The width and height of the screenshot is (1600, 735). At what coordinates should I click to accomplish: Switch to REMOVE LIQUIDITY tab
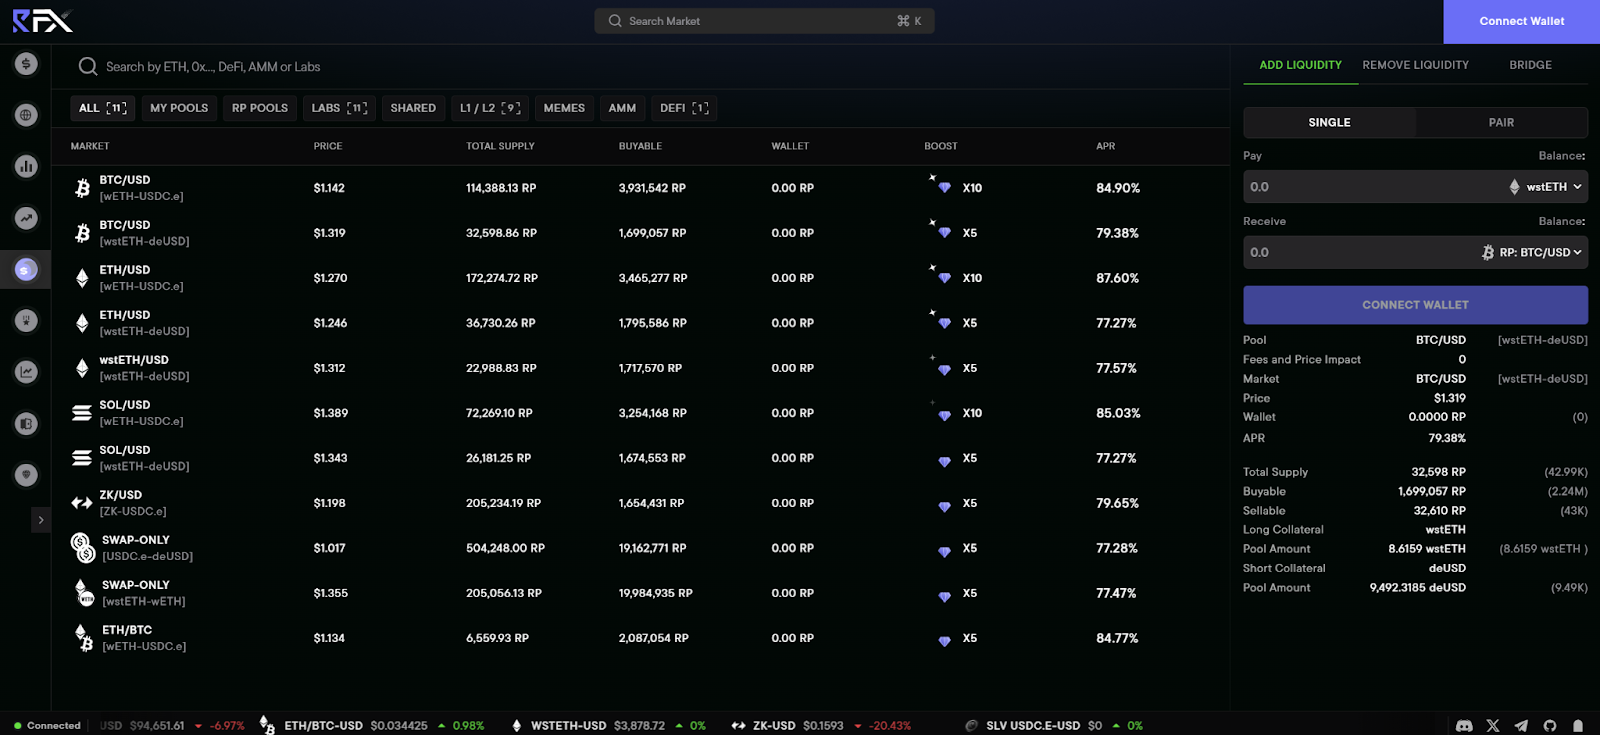coord(1415,65)
